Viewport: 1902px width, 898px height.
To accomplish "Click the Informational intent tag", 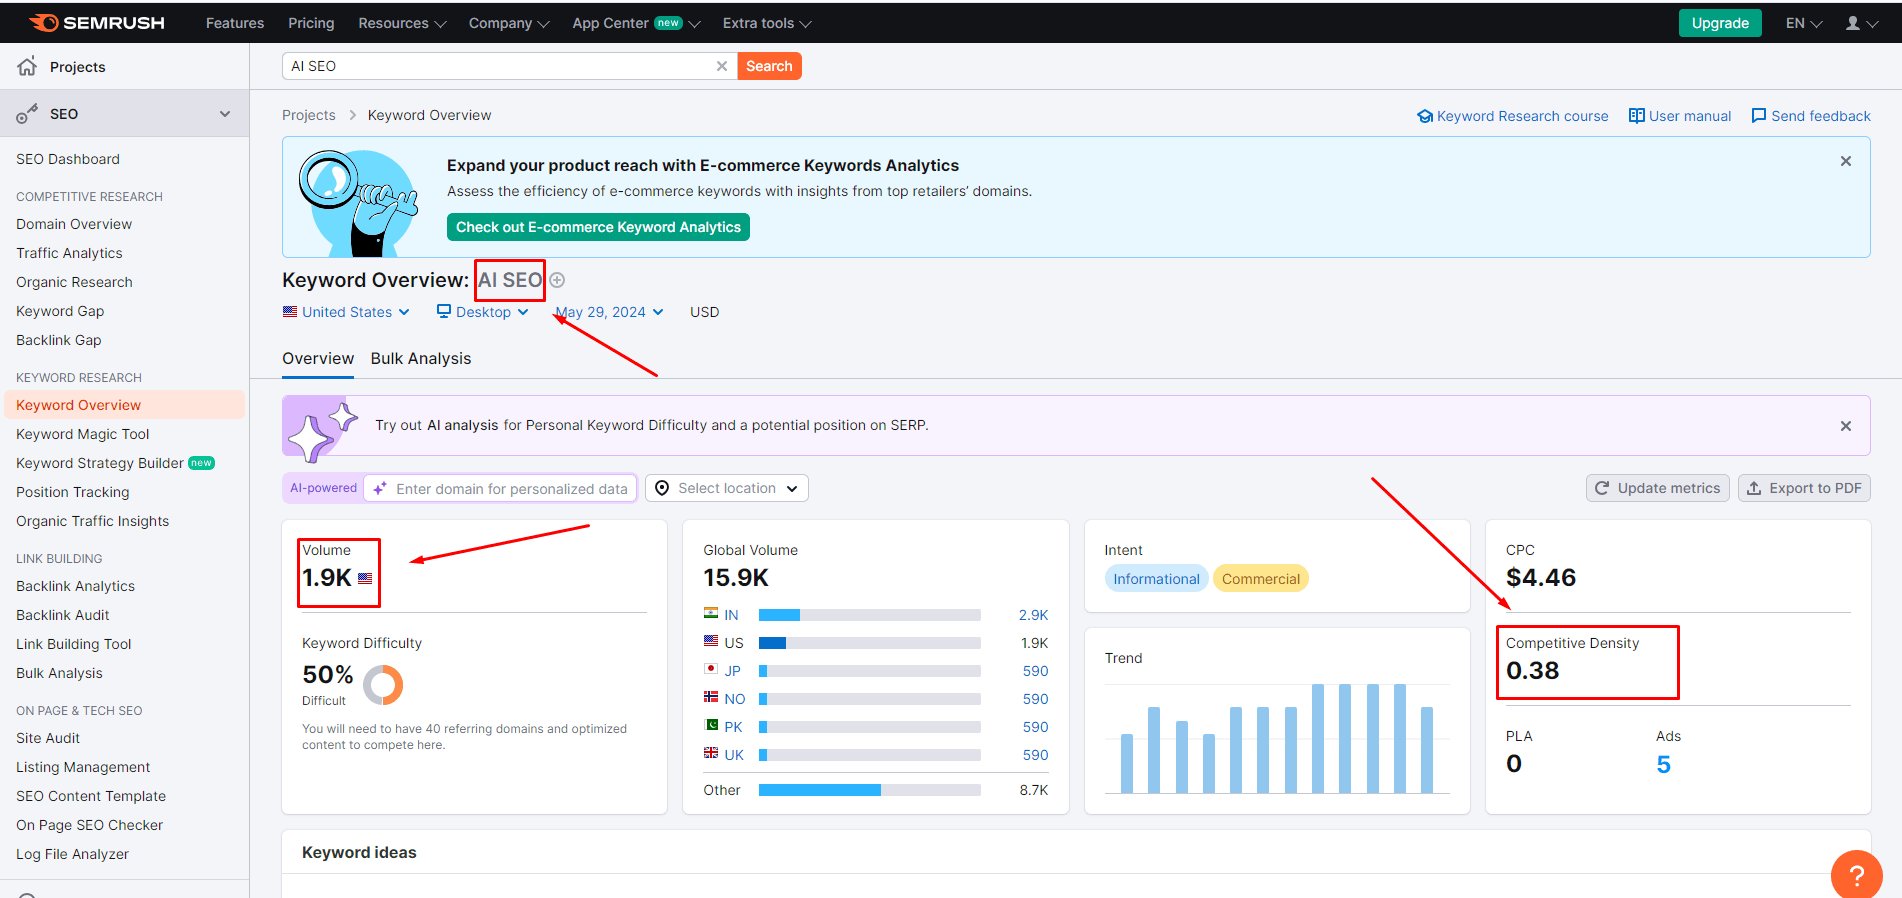I will pyautogui.click(x=1156, y=579).
